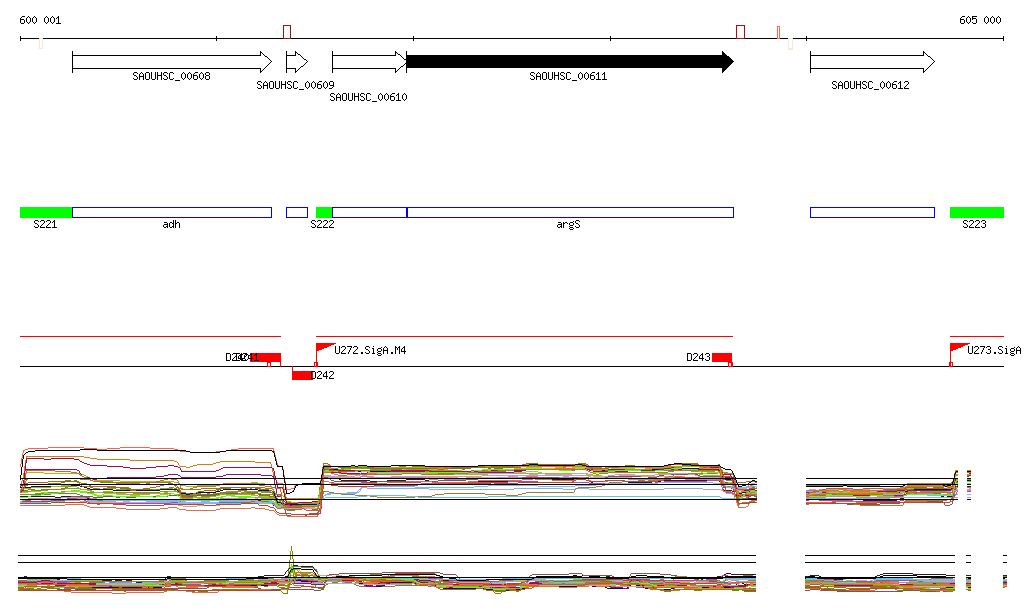
Task: Click the 600 001 start coordinate
Action: point(40,20)
